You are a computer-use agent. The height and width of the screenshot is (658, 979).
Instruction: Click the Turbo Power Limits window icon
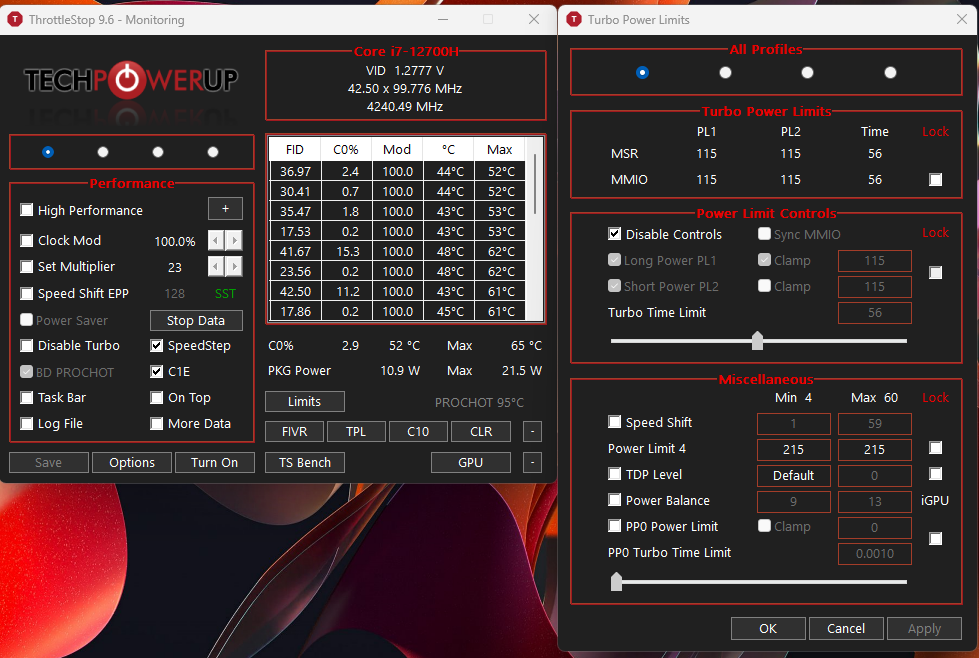point(574,19)
